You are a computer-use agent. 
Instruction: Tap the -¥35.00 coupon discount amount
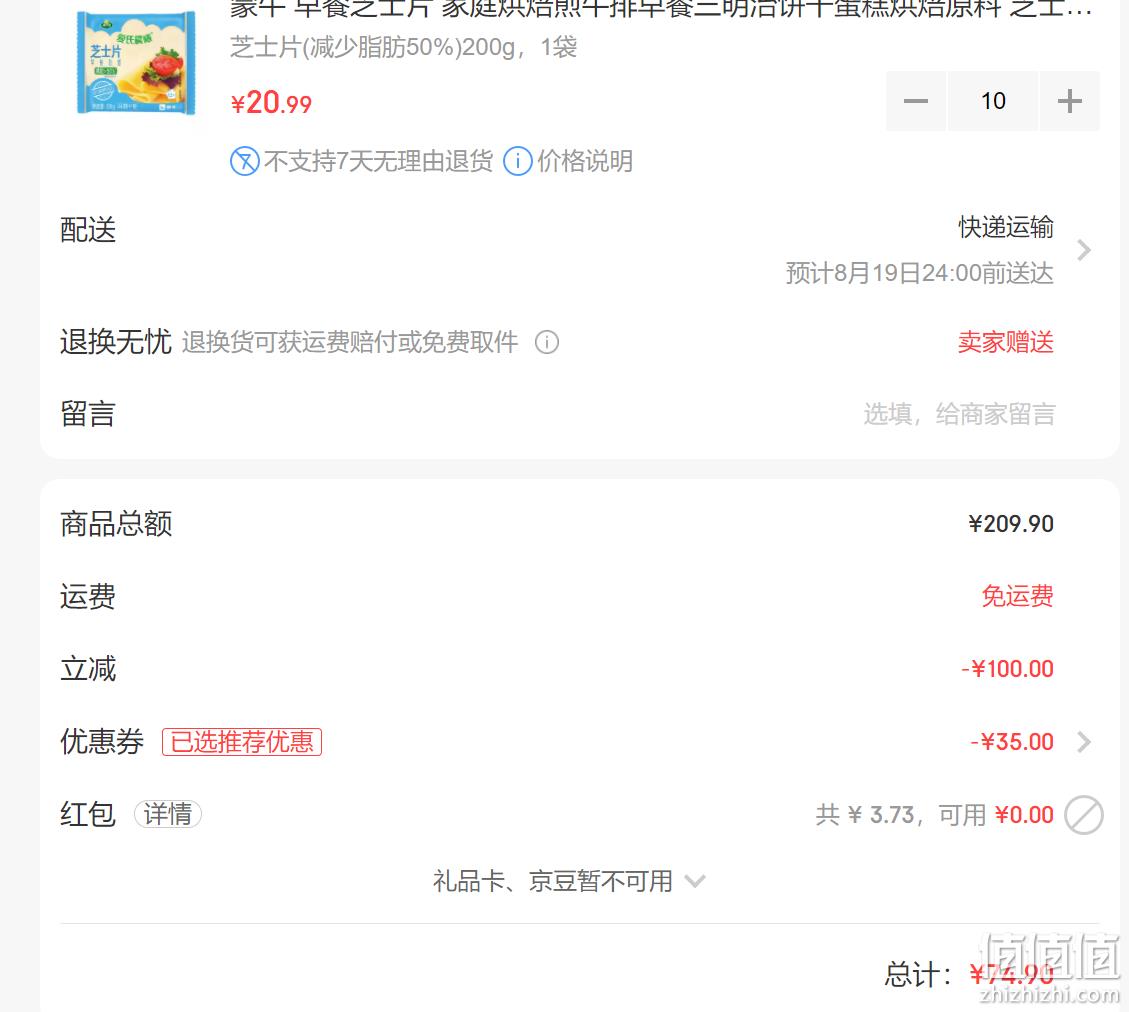1012,741
